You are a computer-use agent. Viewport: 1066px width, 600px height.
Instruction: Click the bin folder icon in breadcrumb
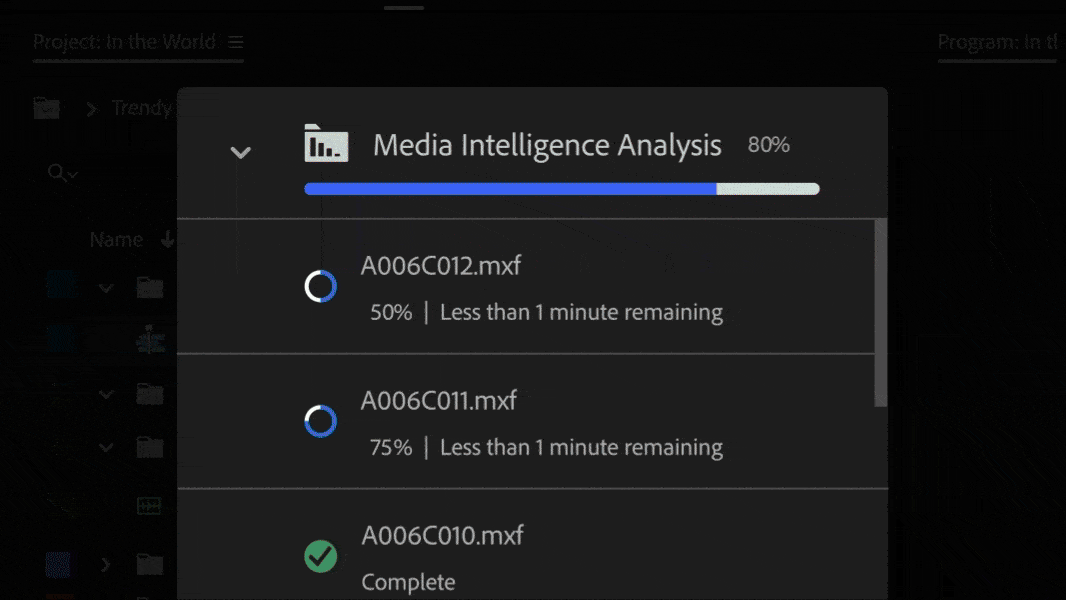46,108
